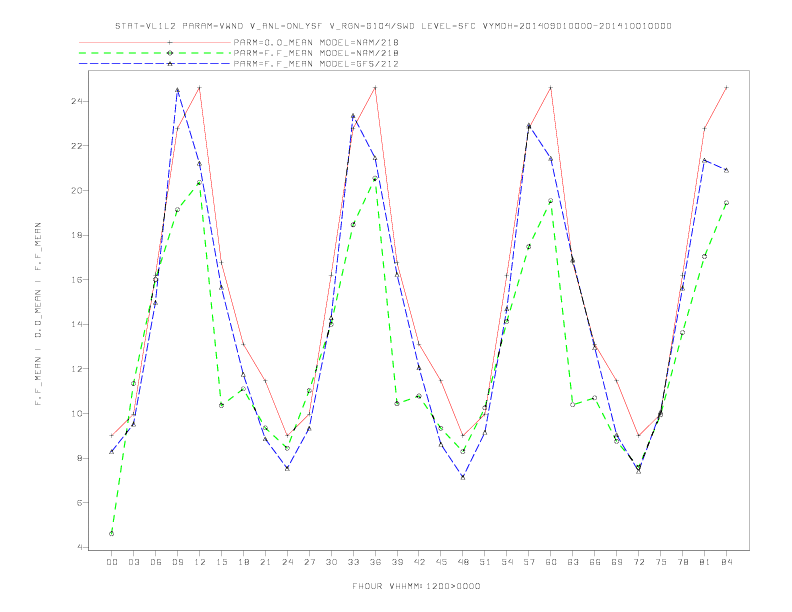Click y-axis tick label 18

point(77,235)
